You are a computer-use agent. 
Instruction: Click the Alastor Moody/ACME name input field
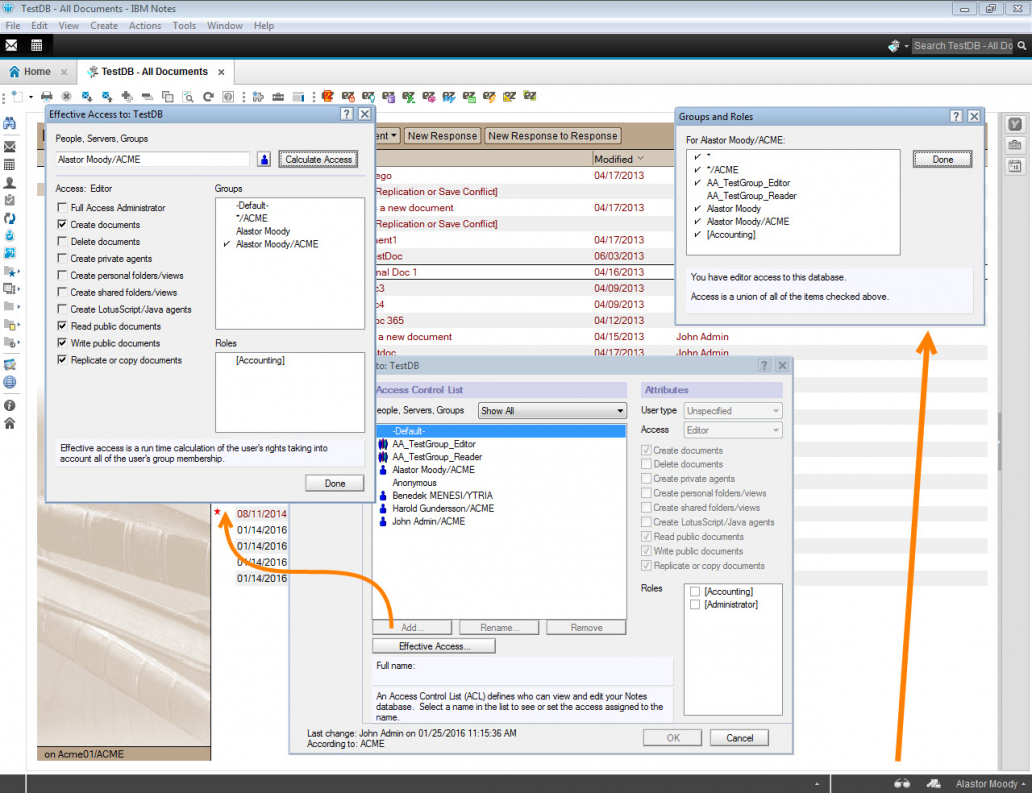pyautogui.click(x=153, y=159)
